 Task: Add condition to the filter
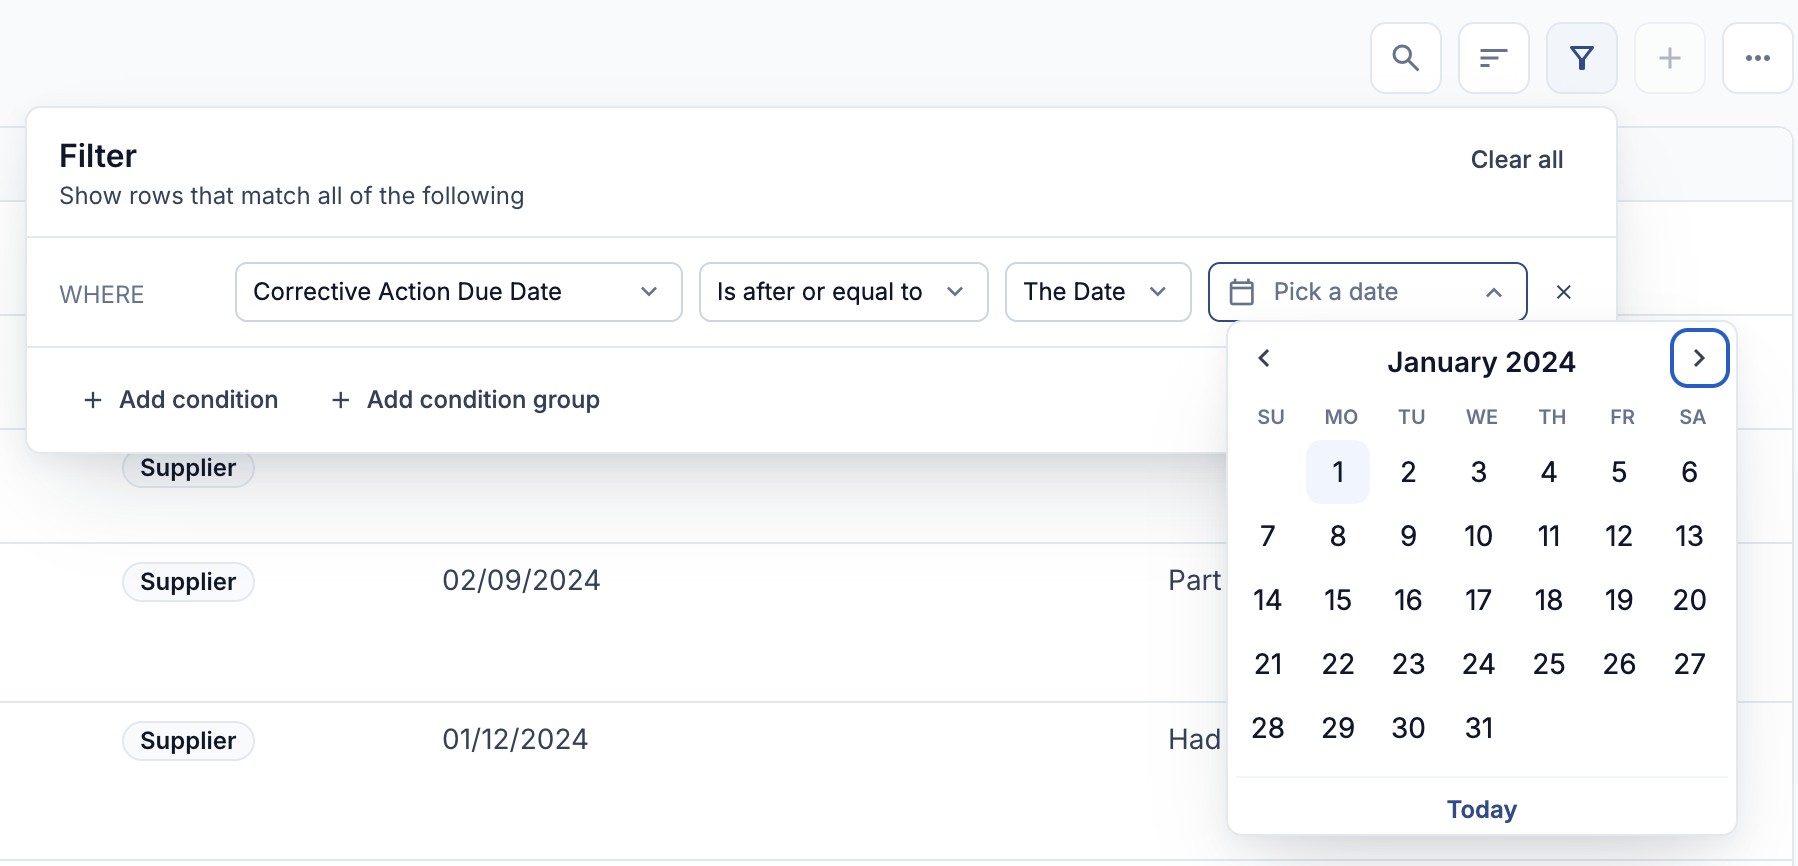181,400
